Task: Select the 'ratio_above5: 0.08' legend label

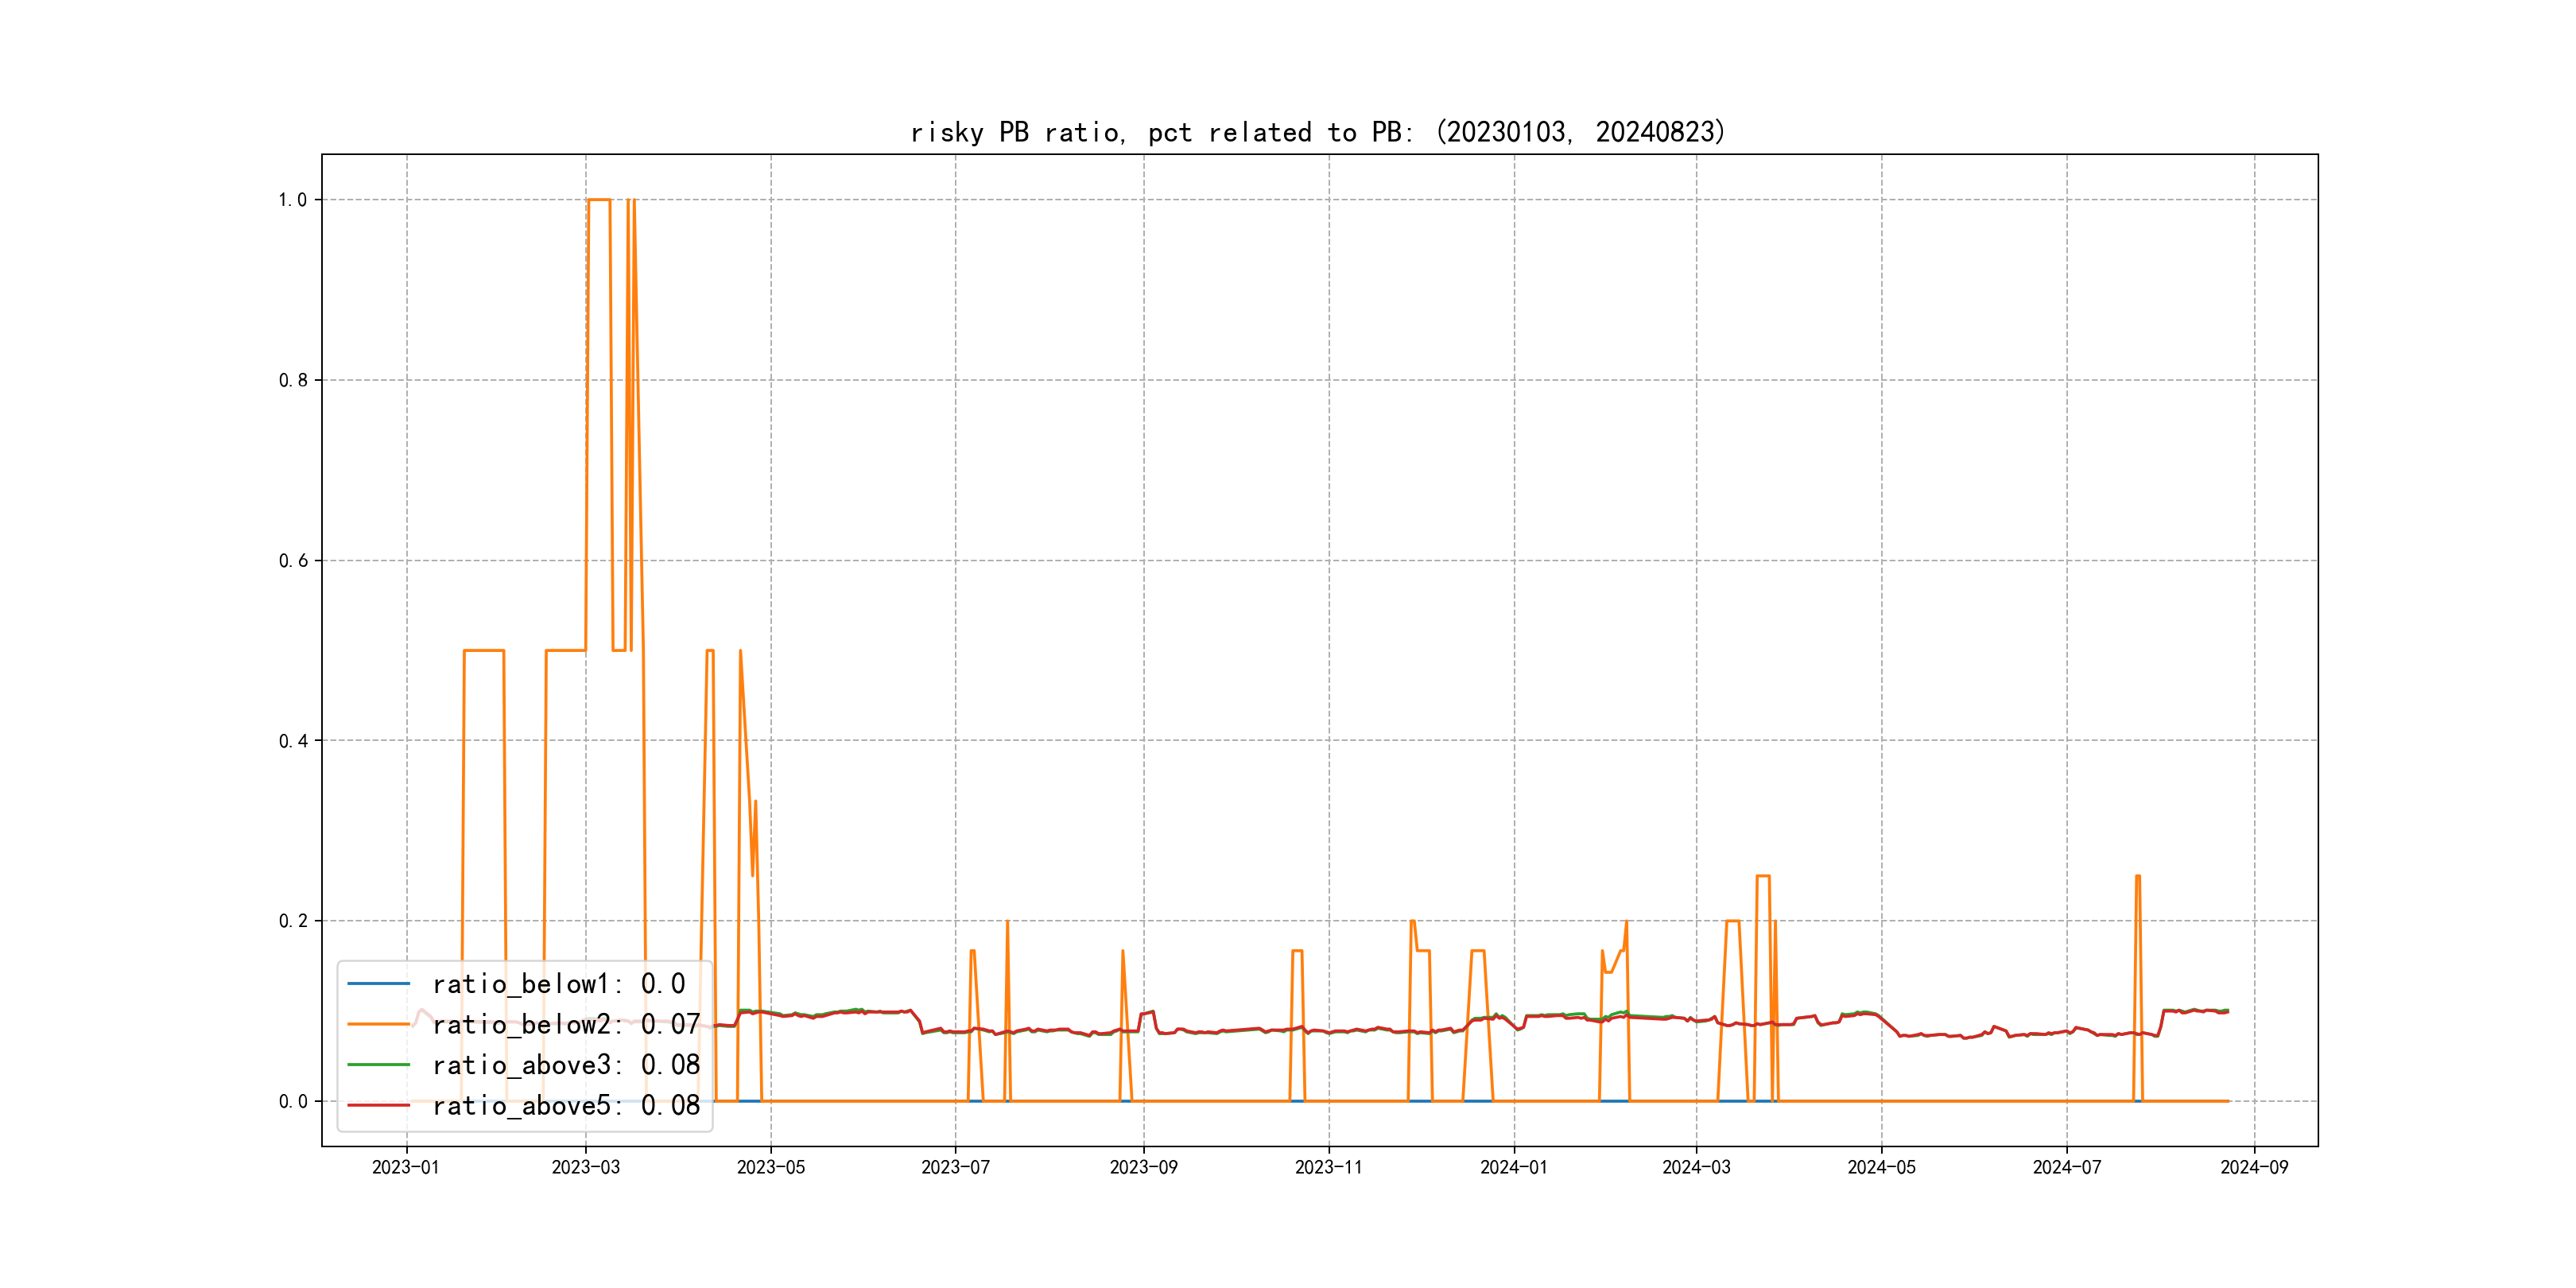Action: pyautogui.click(x=565, y=1106)
